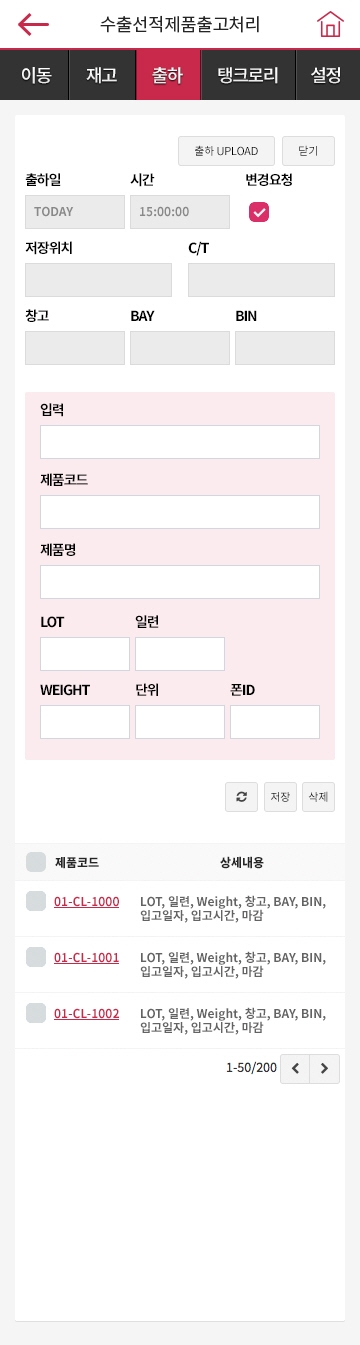
Task: Click the 출하 UPLOAD button
Action: [x=226, y=151]
